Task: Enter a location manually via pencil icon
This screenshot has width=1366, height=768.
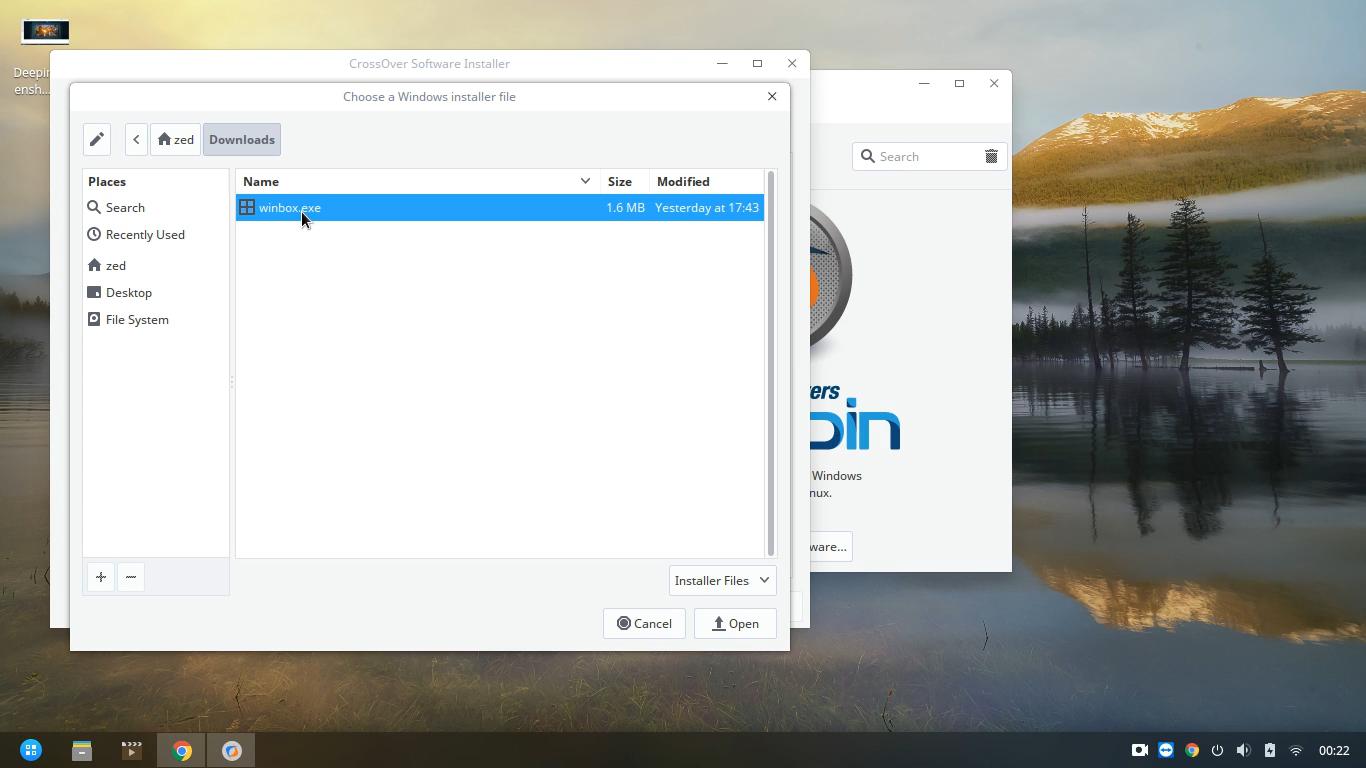Action: [x=96, y=139]
